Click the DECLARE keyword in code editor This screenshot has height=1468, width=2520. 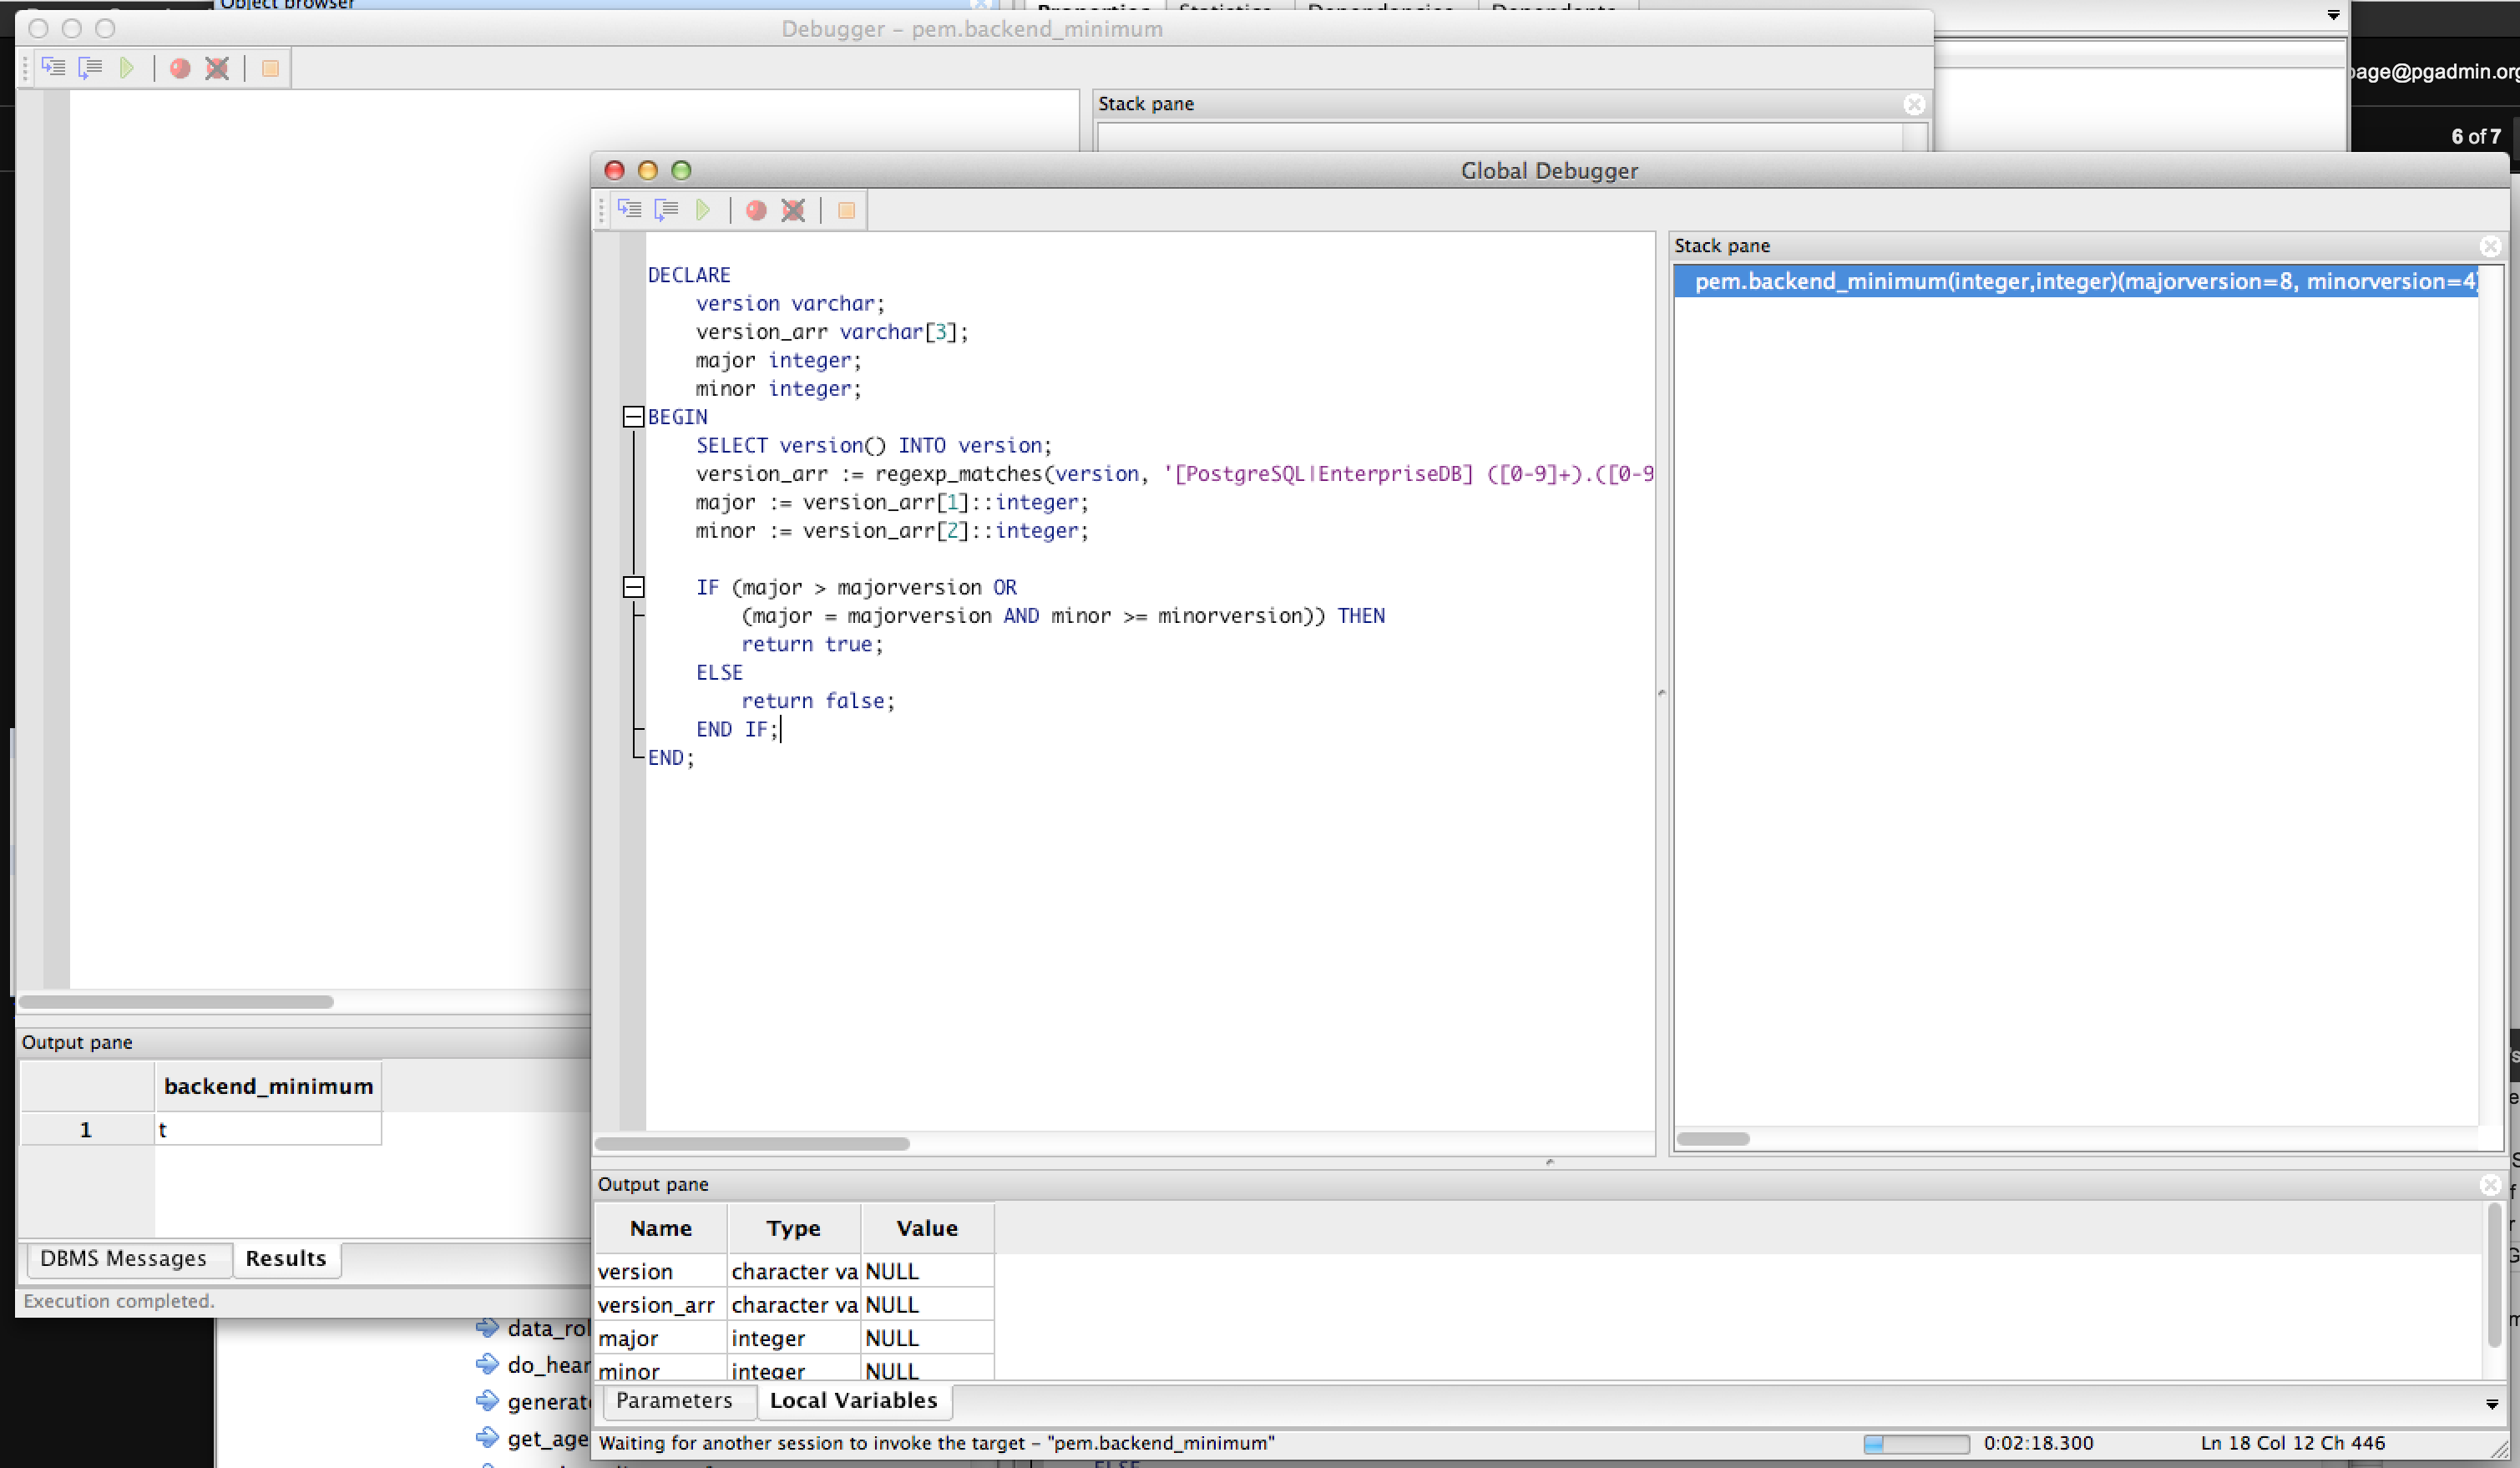[x=689, y=275]
